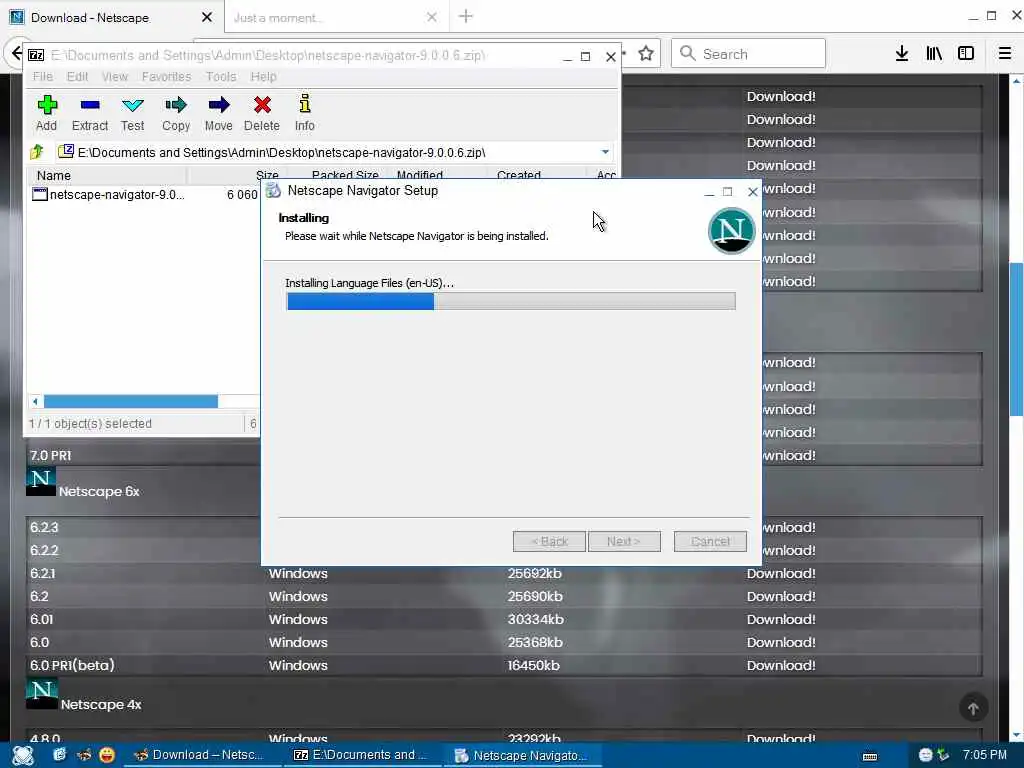Click scroll-to-top arrow button on page
The width and height of the screenshot is (1024, 768).
(973, 708)
